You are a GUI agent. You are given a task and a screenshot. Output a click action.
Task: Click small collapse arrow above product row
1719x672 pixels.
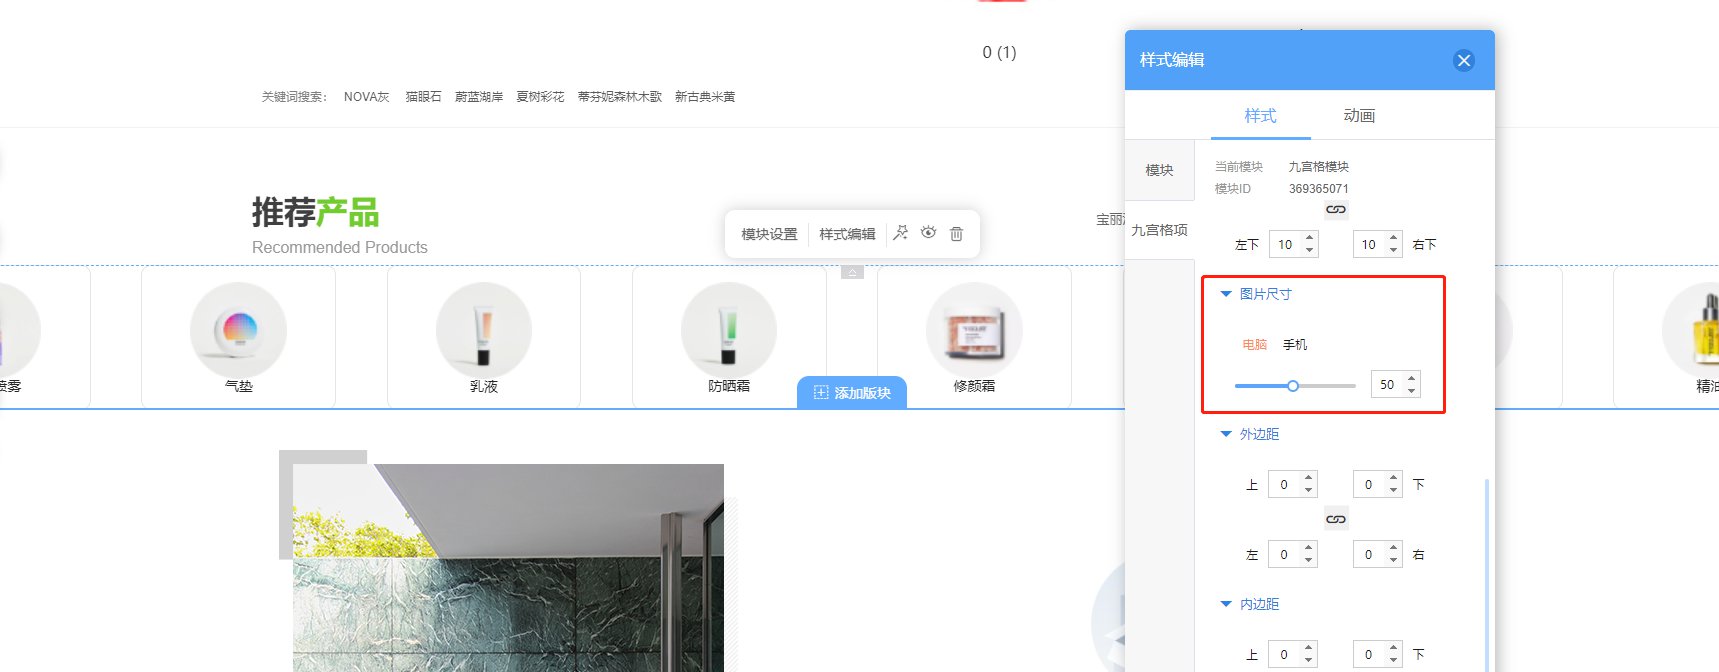coord(852,272)
